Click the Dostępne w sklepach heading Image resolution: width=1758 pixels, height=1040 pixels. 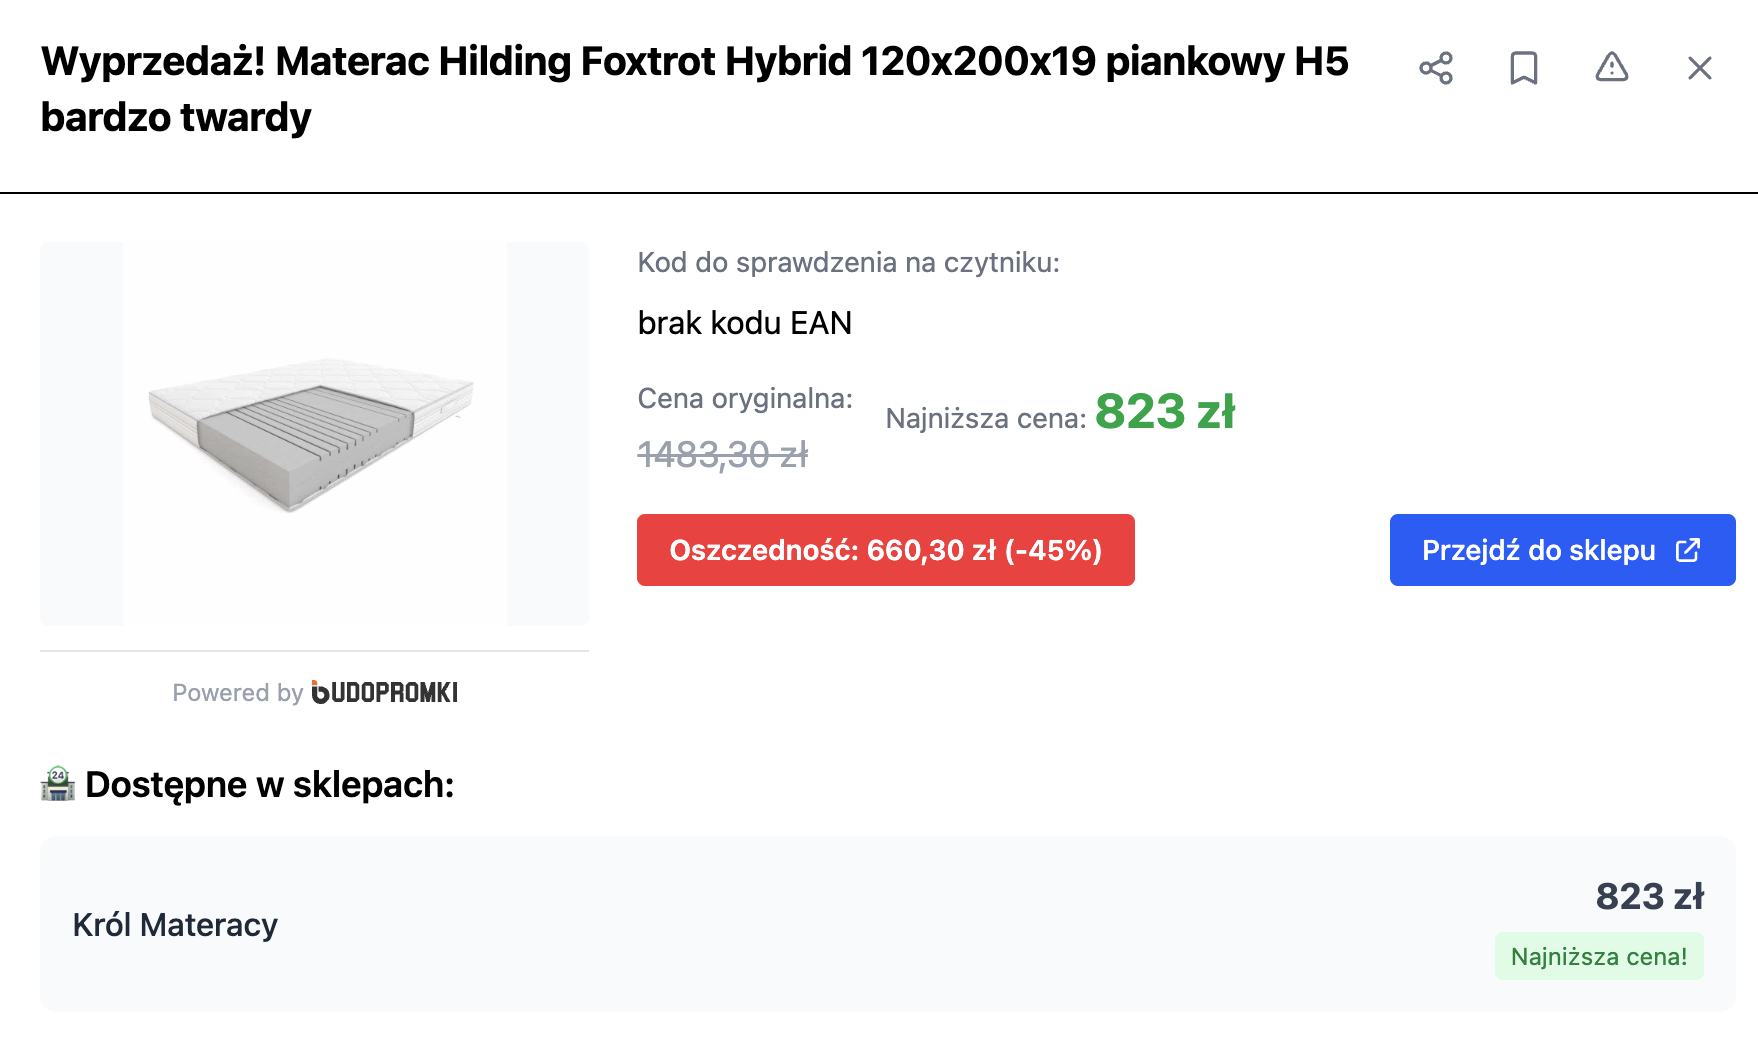pos(269,785)
